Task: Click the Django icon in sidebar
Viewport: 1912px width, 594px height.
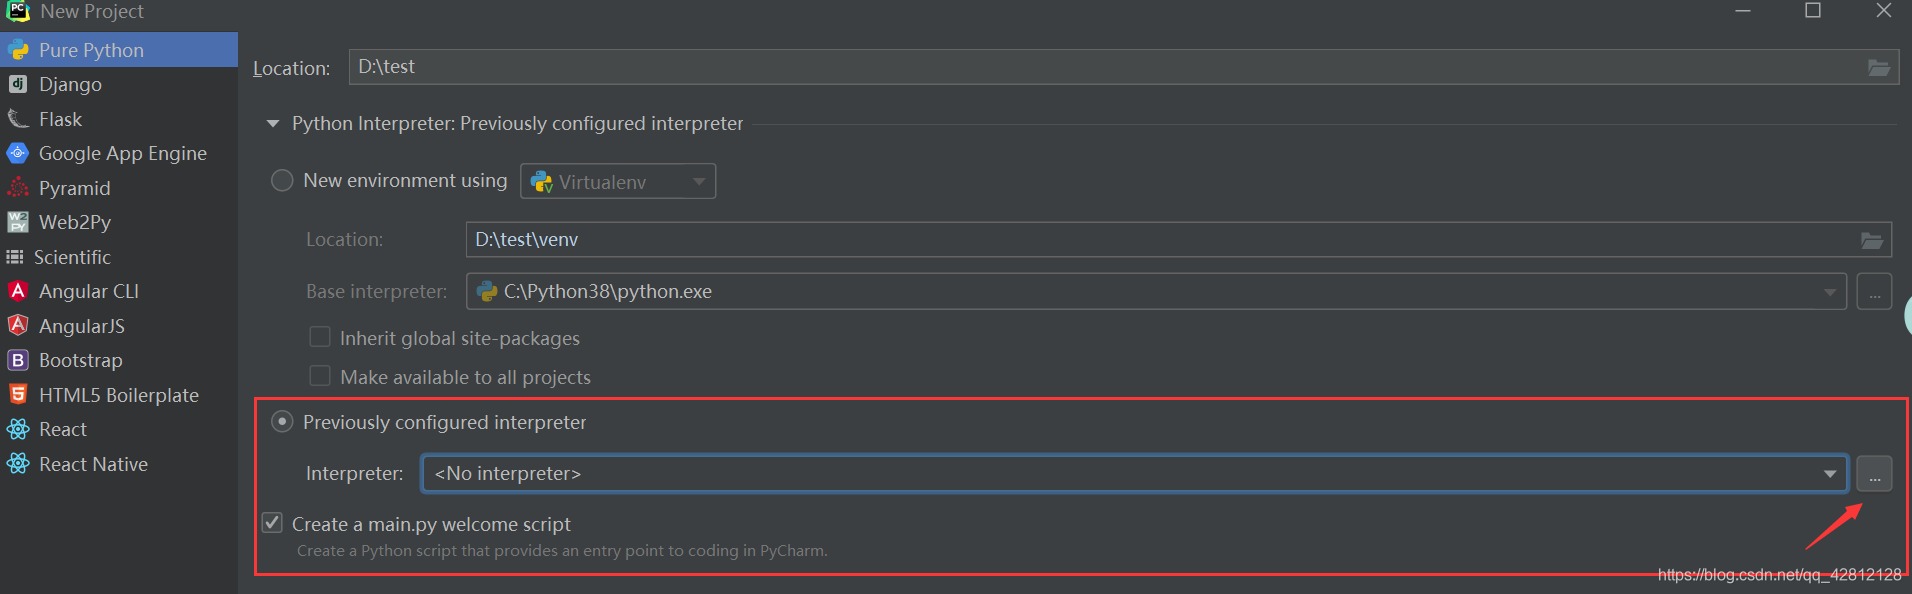Action: 18,84
